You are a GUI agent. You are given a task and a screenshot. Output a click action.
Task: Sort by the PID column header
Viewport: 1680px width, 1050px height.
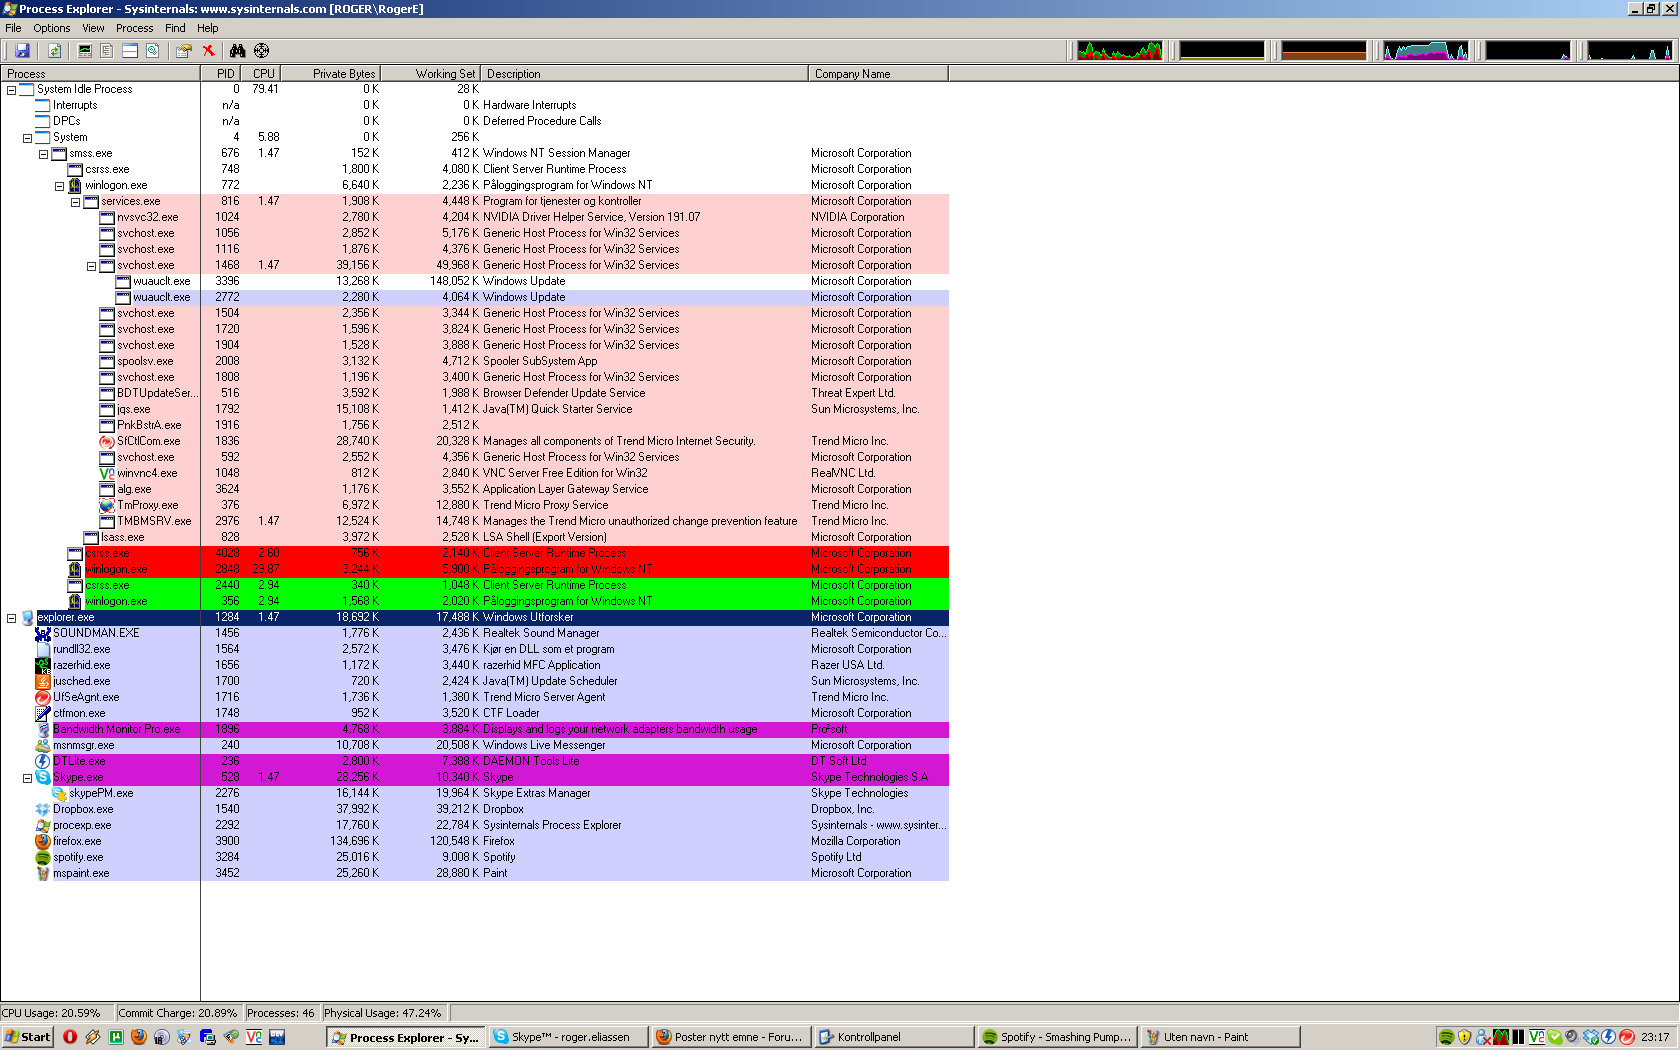point(221,73)
